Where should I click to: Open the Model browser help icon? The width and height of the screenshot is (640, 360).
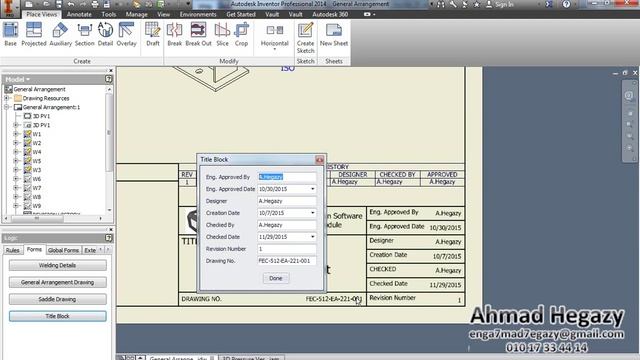tap(109, 79)
